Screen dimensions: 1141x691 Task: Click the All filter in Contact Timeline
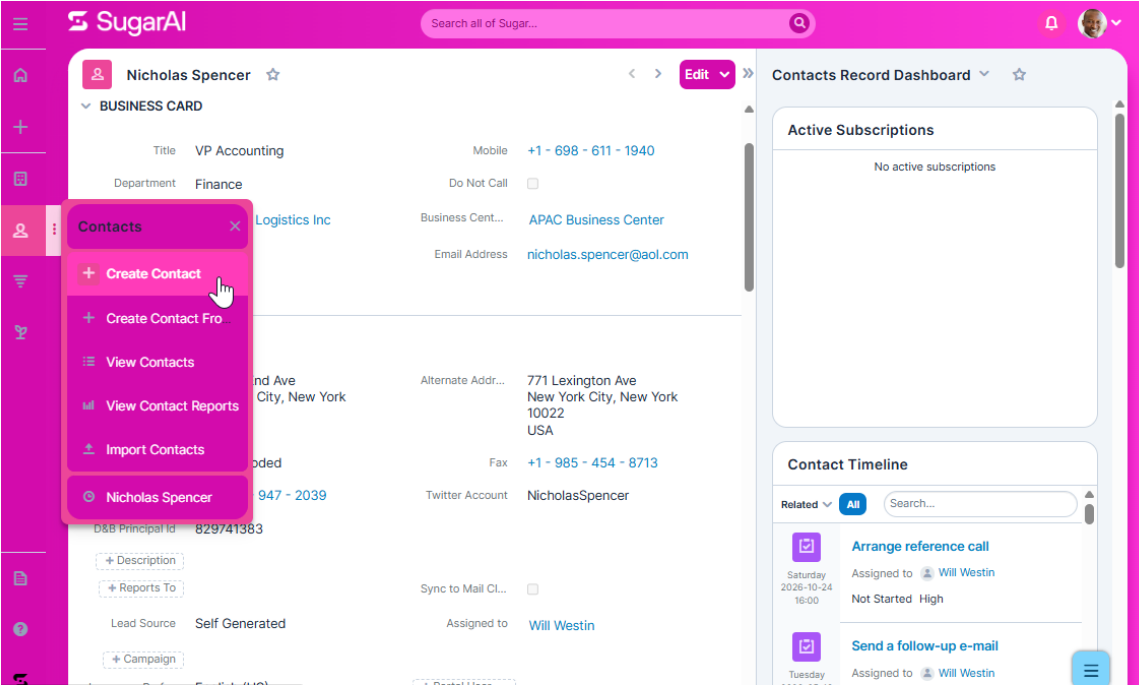[x=853, y=504]
